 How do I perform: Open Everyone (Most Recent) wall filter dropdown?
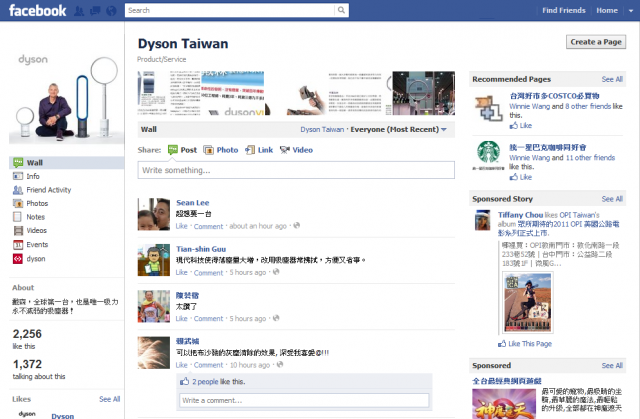pyautogui.click(x=398, y=129)
